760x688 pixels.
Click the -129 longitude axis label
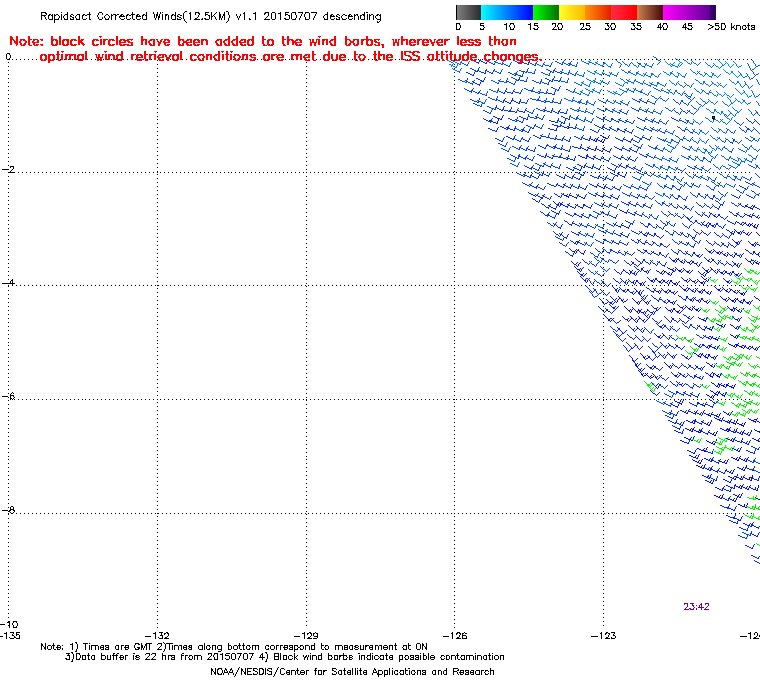click(x=306, y=635)
